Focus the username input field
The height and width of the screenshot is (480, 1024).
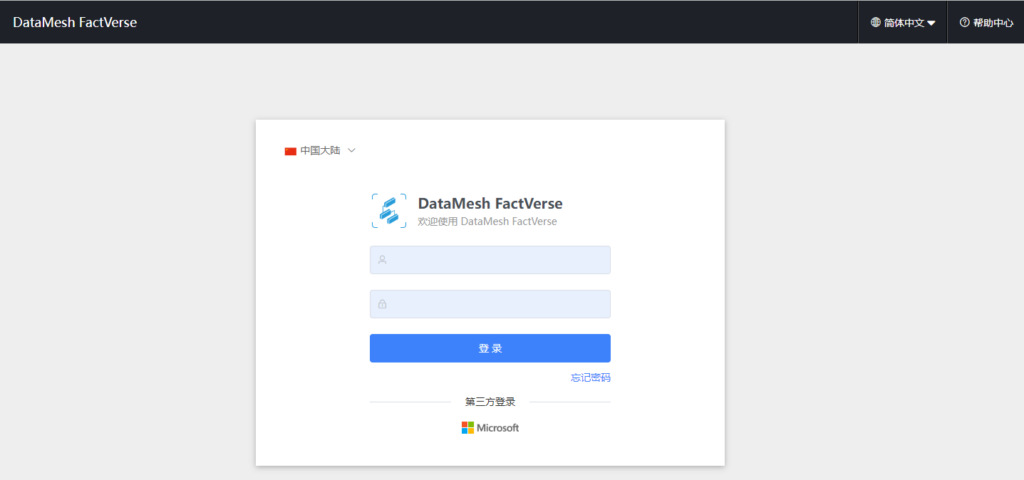pos(490,260)
